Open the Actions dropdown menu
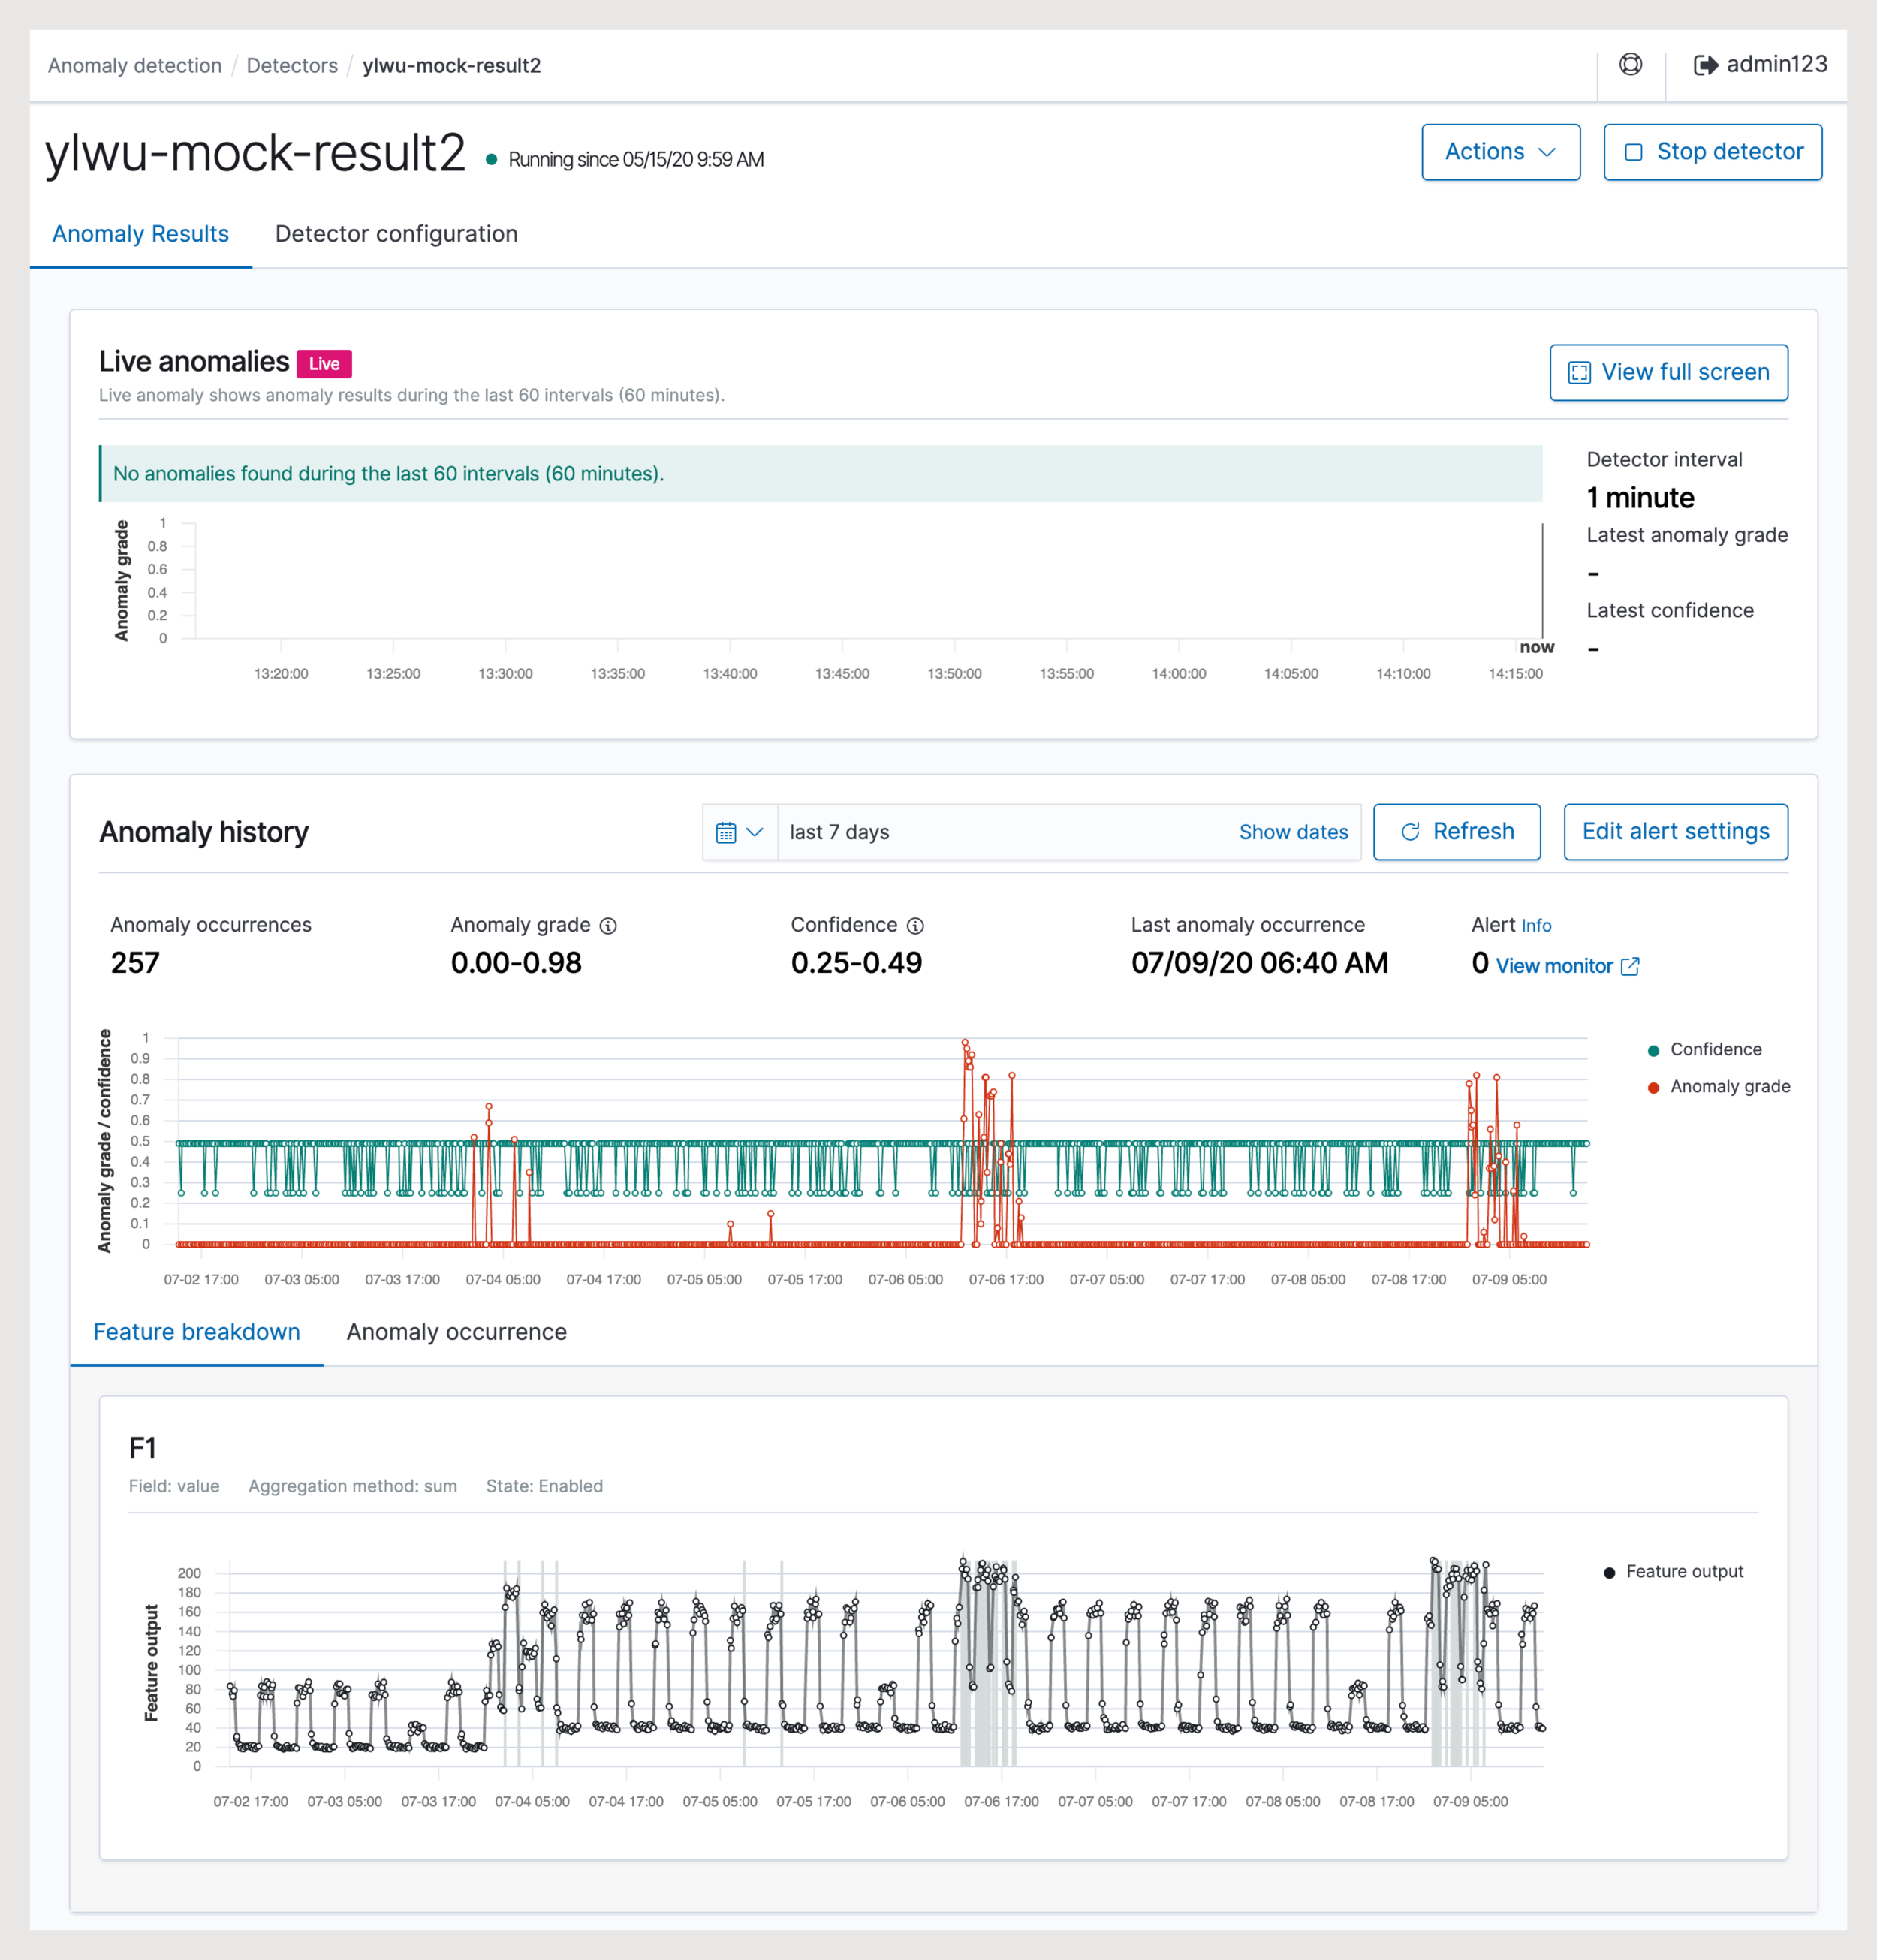The height and width of the screenshot is (1960, 1877). [1500, 152]
